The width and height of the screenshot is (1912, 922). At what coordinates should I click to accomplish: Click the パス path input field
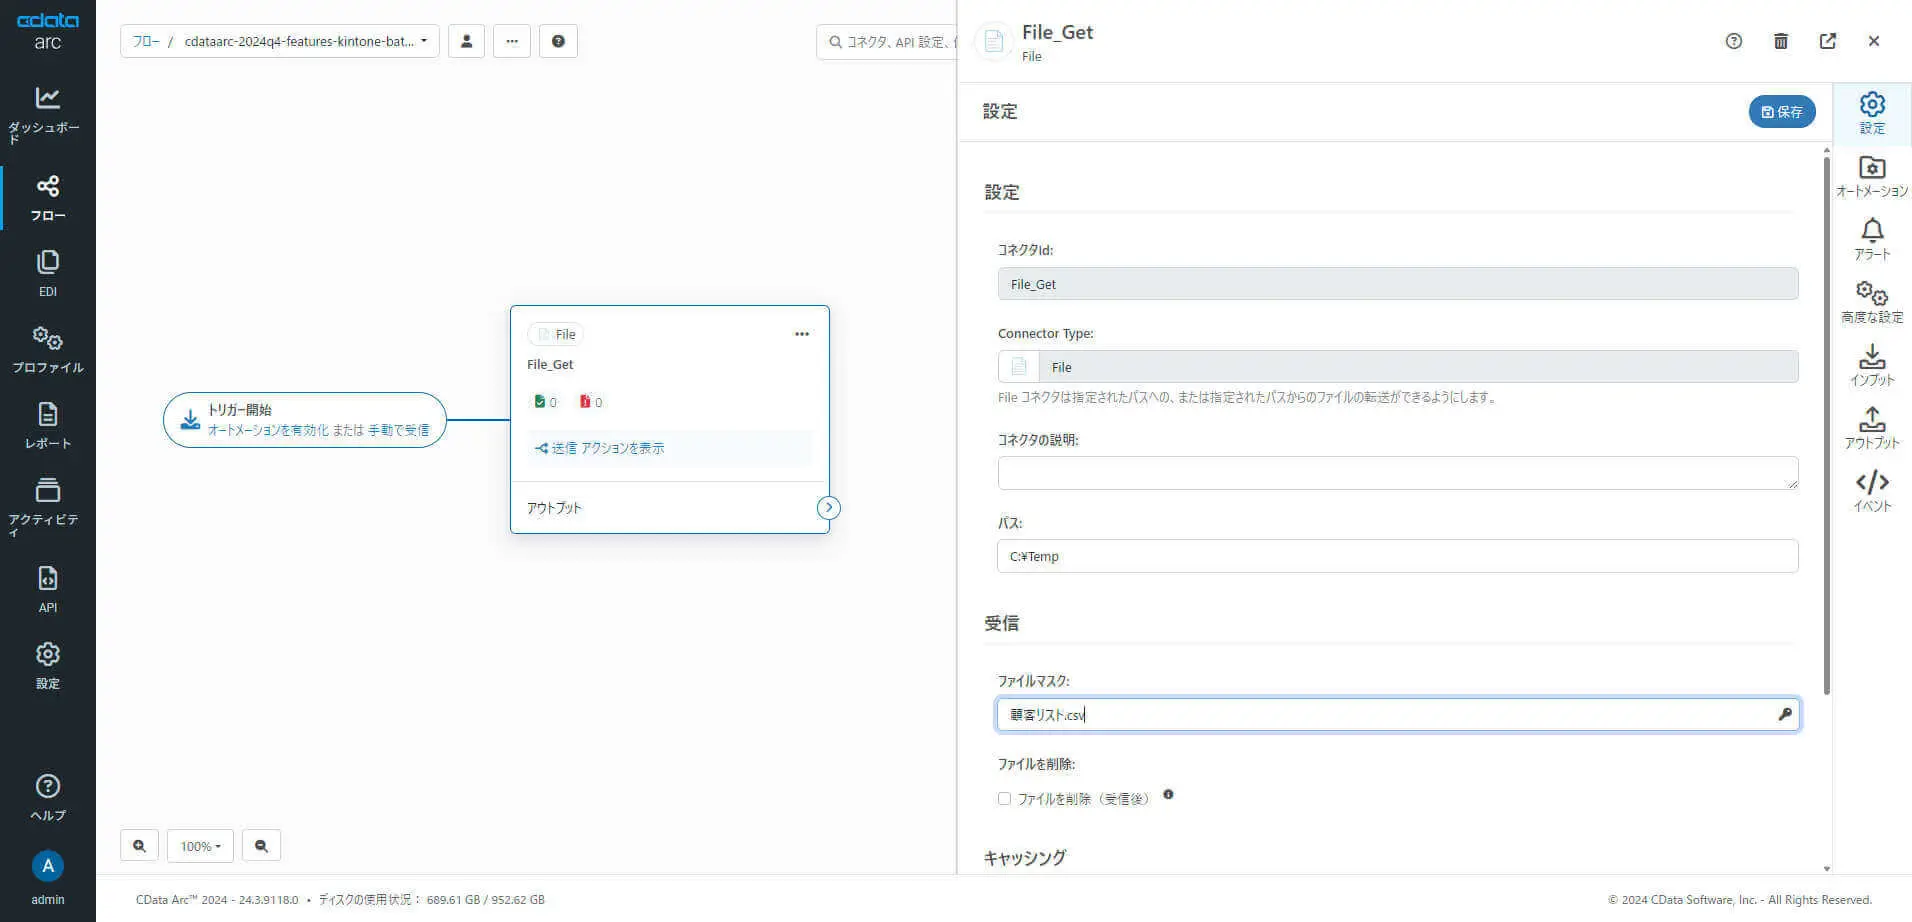[1397, 556]
